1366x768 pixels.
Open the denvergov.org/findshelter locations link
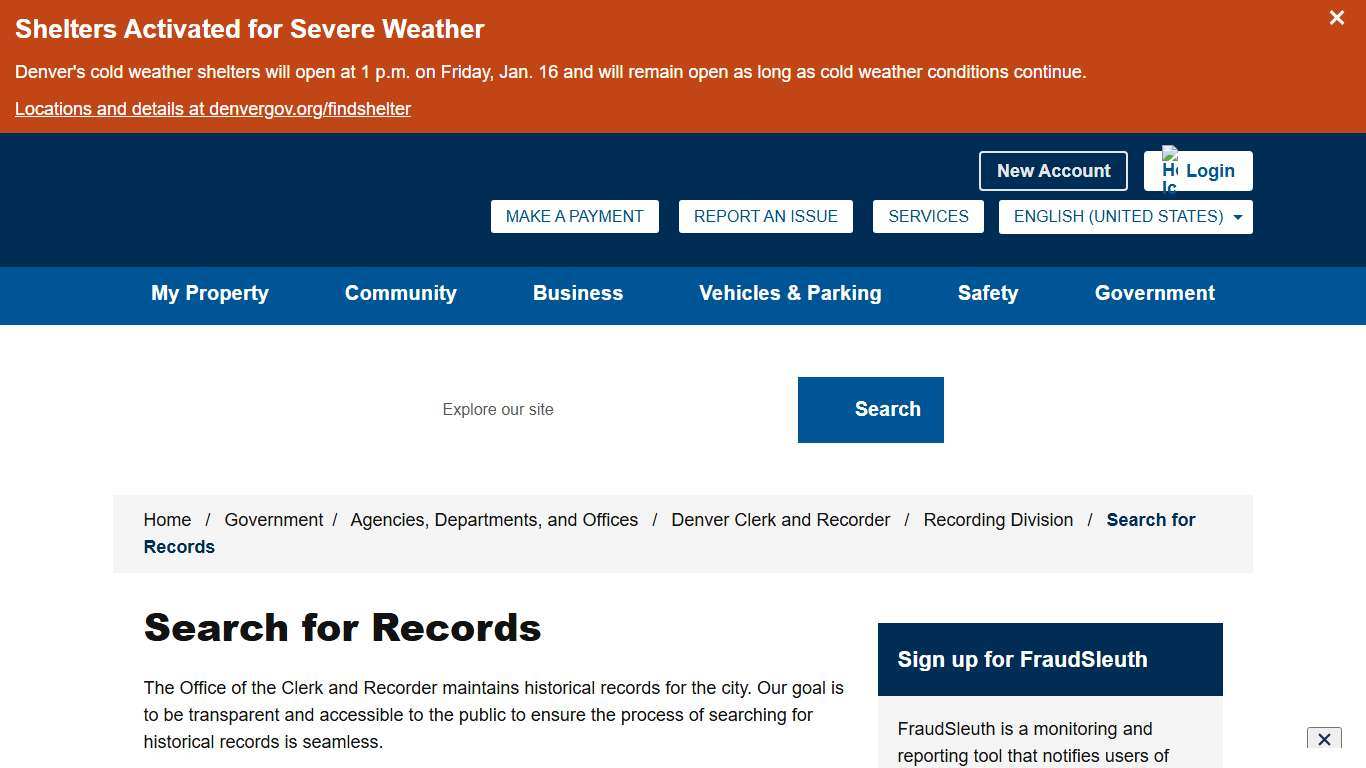(x=212, y=109)
